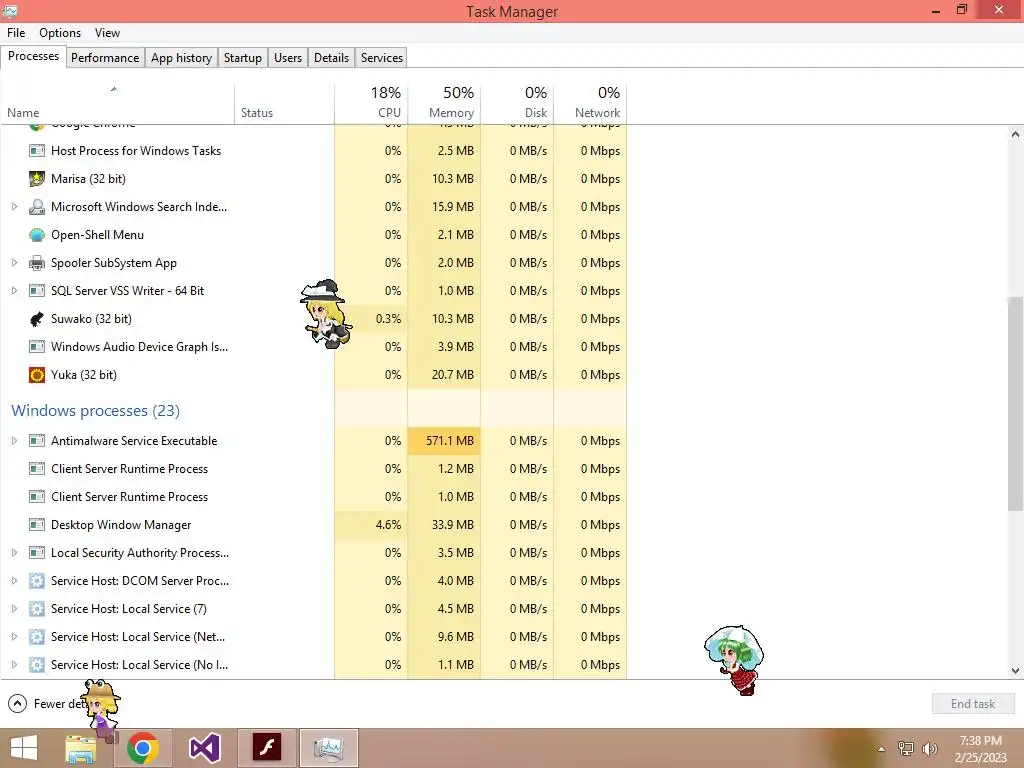Switch to the App history tab
This screenshot has height=768, width=1024.
coord(182,57)
